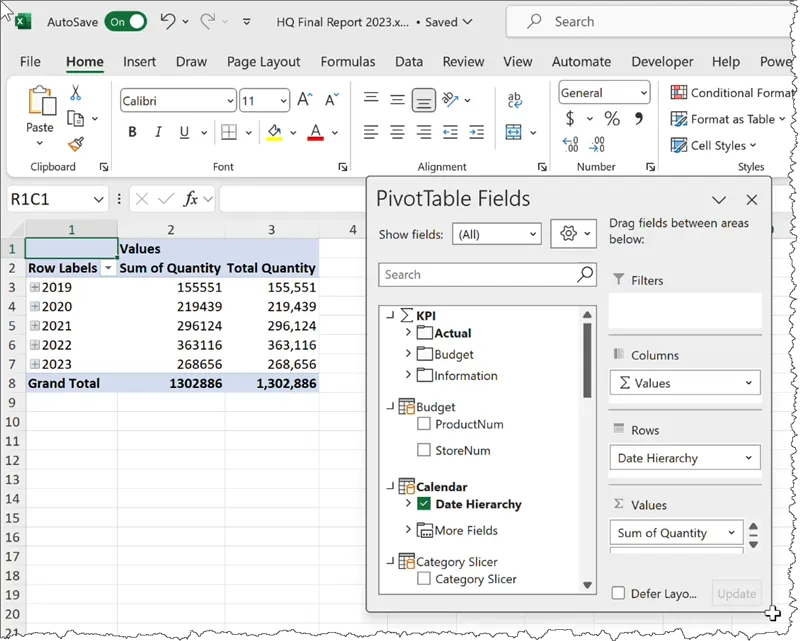Enable the Defer Layout Update checkbox
This screenshot has height=641, width=800.
[619, 593]
